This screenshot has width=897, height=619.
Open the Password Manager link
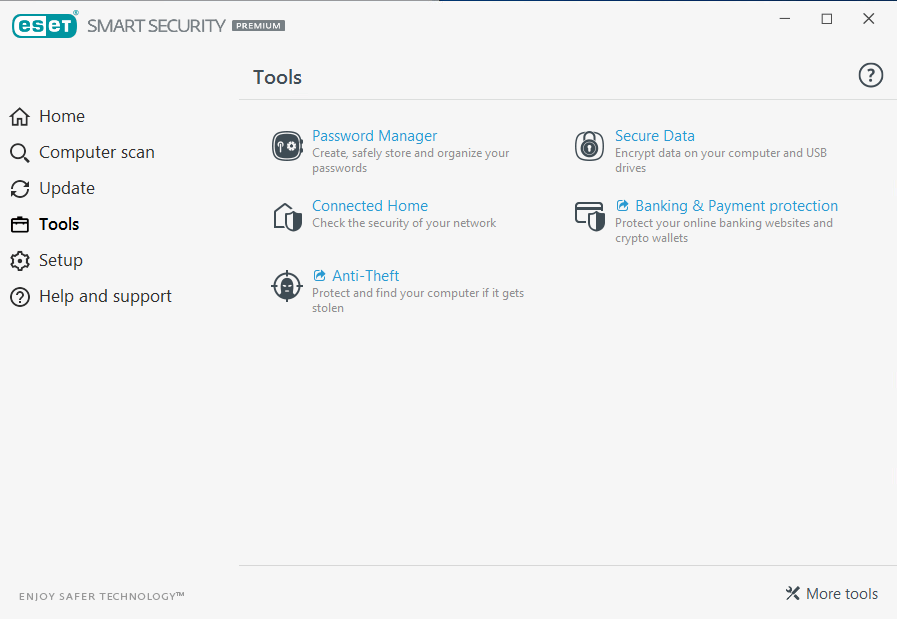(x=374, y=136)
